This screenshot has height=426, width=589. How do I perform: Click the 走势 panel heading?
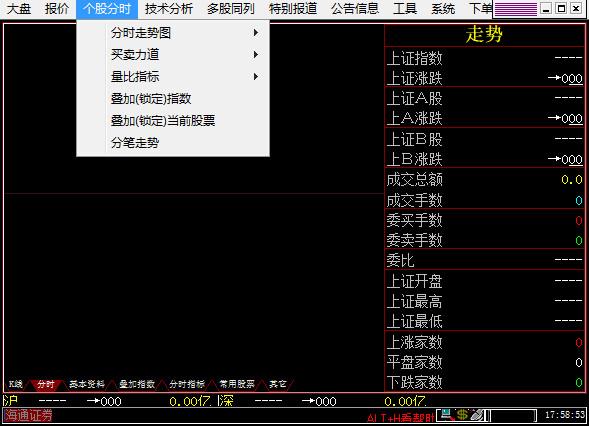(484, 35)
